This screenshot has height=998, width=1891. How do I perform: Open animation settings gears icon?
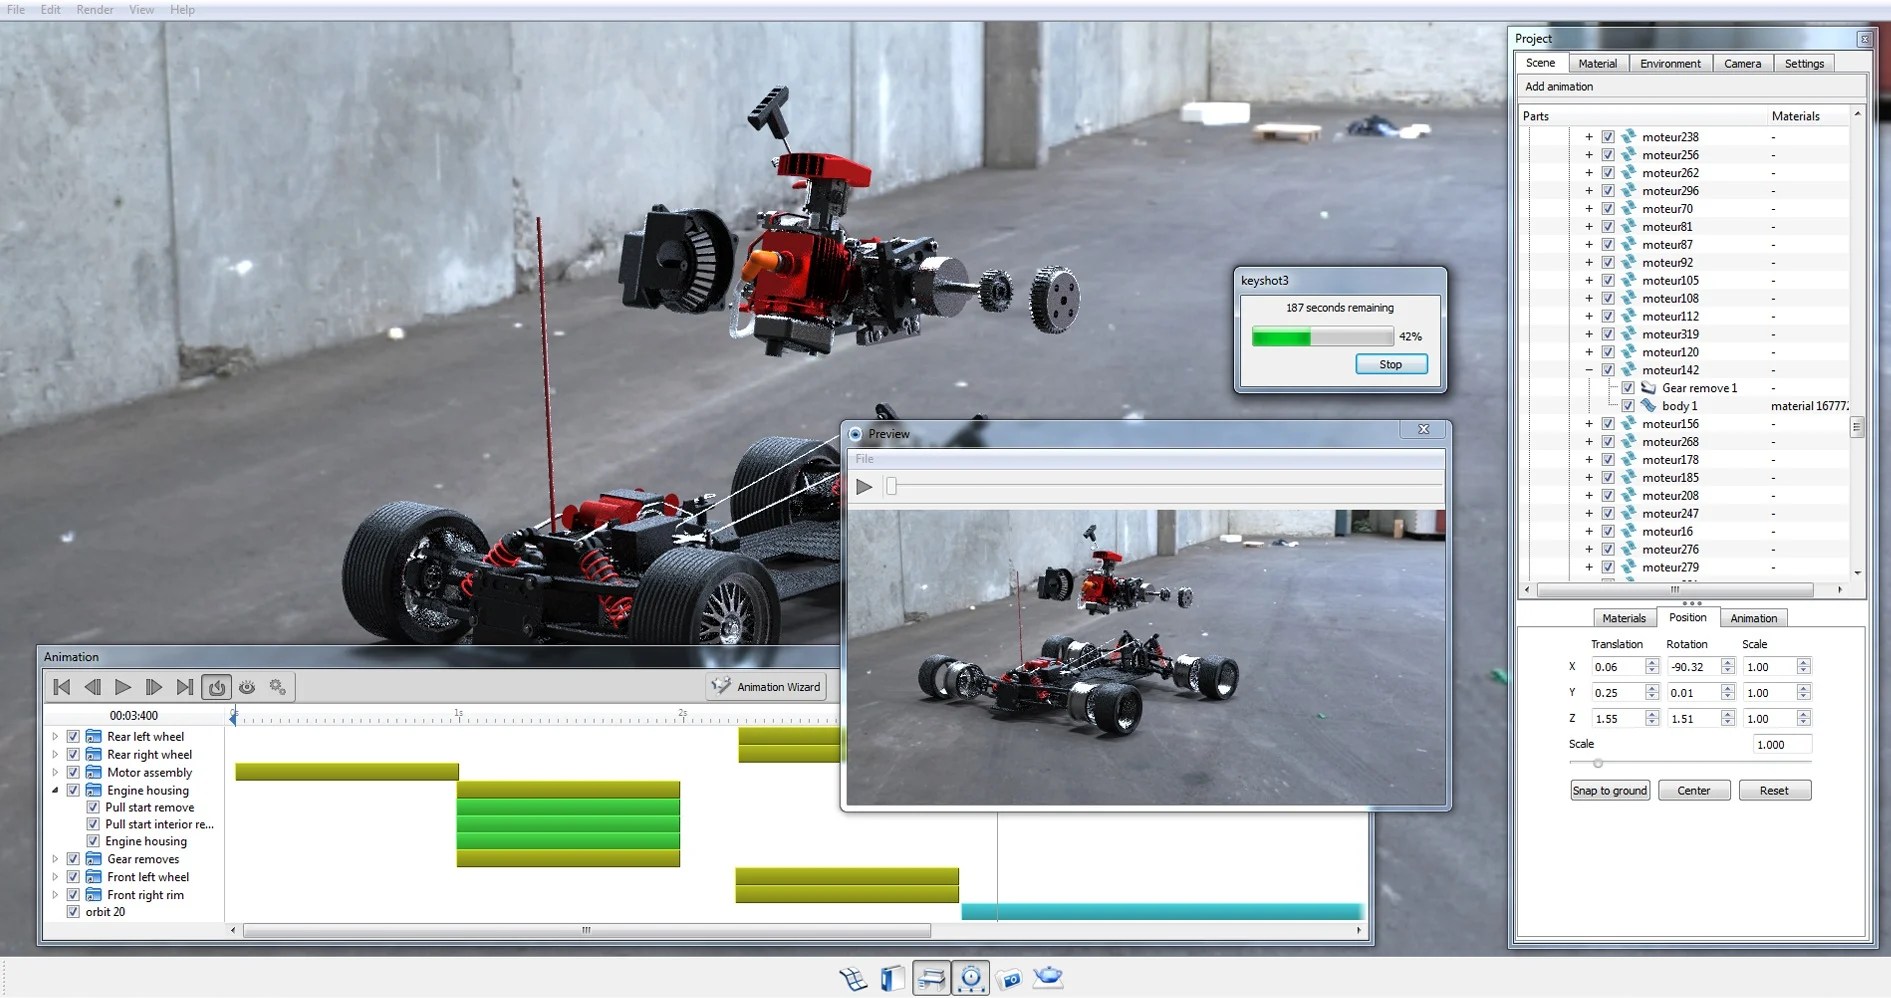pyautogui.click(x=278, y=687)
